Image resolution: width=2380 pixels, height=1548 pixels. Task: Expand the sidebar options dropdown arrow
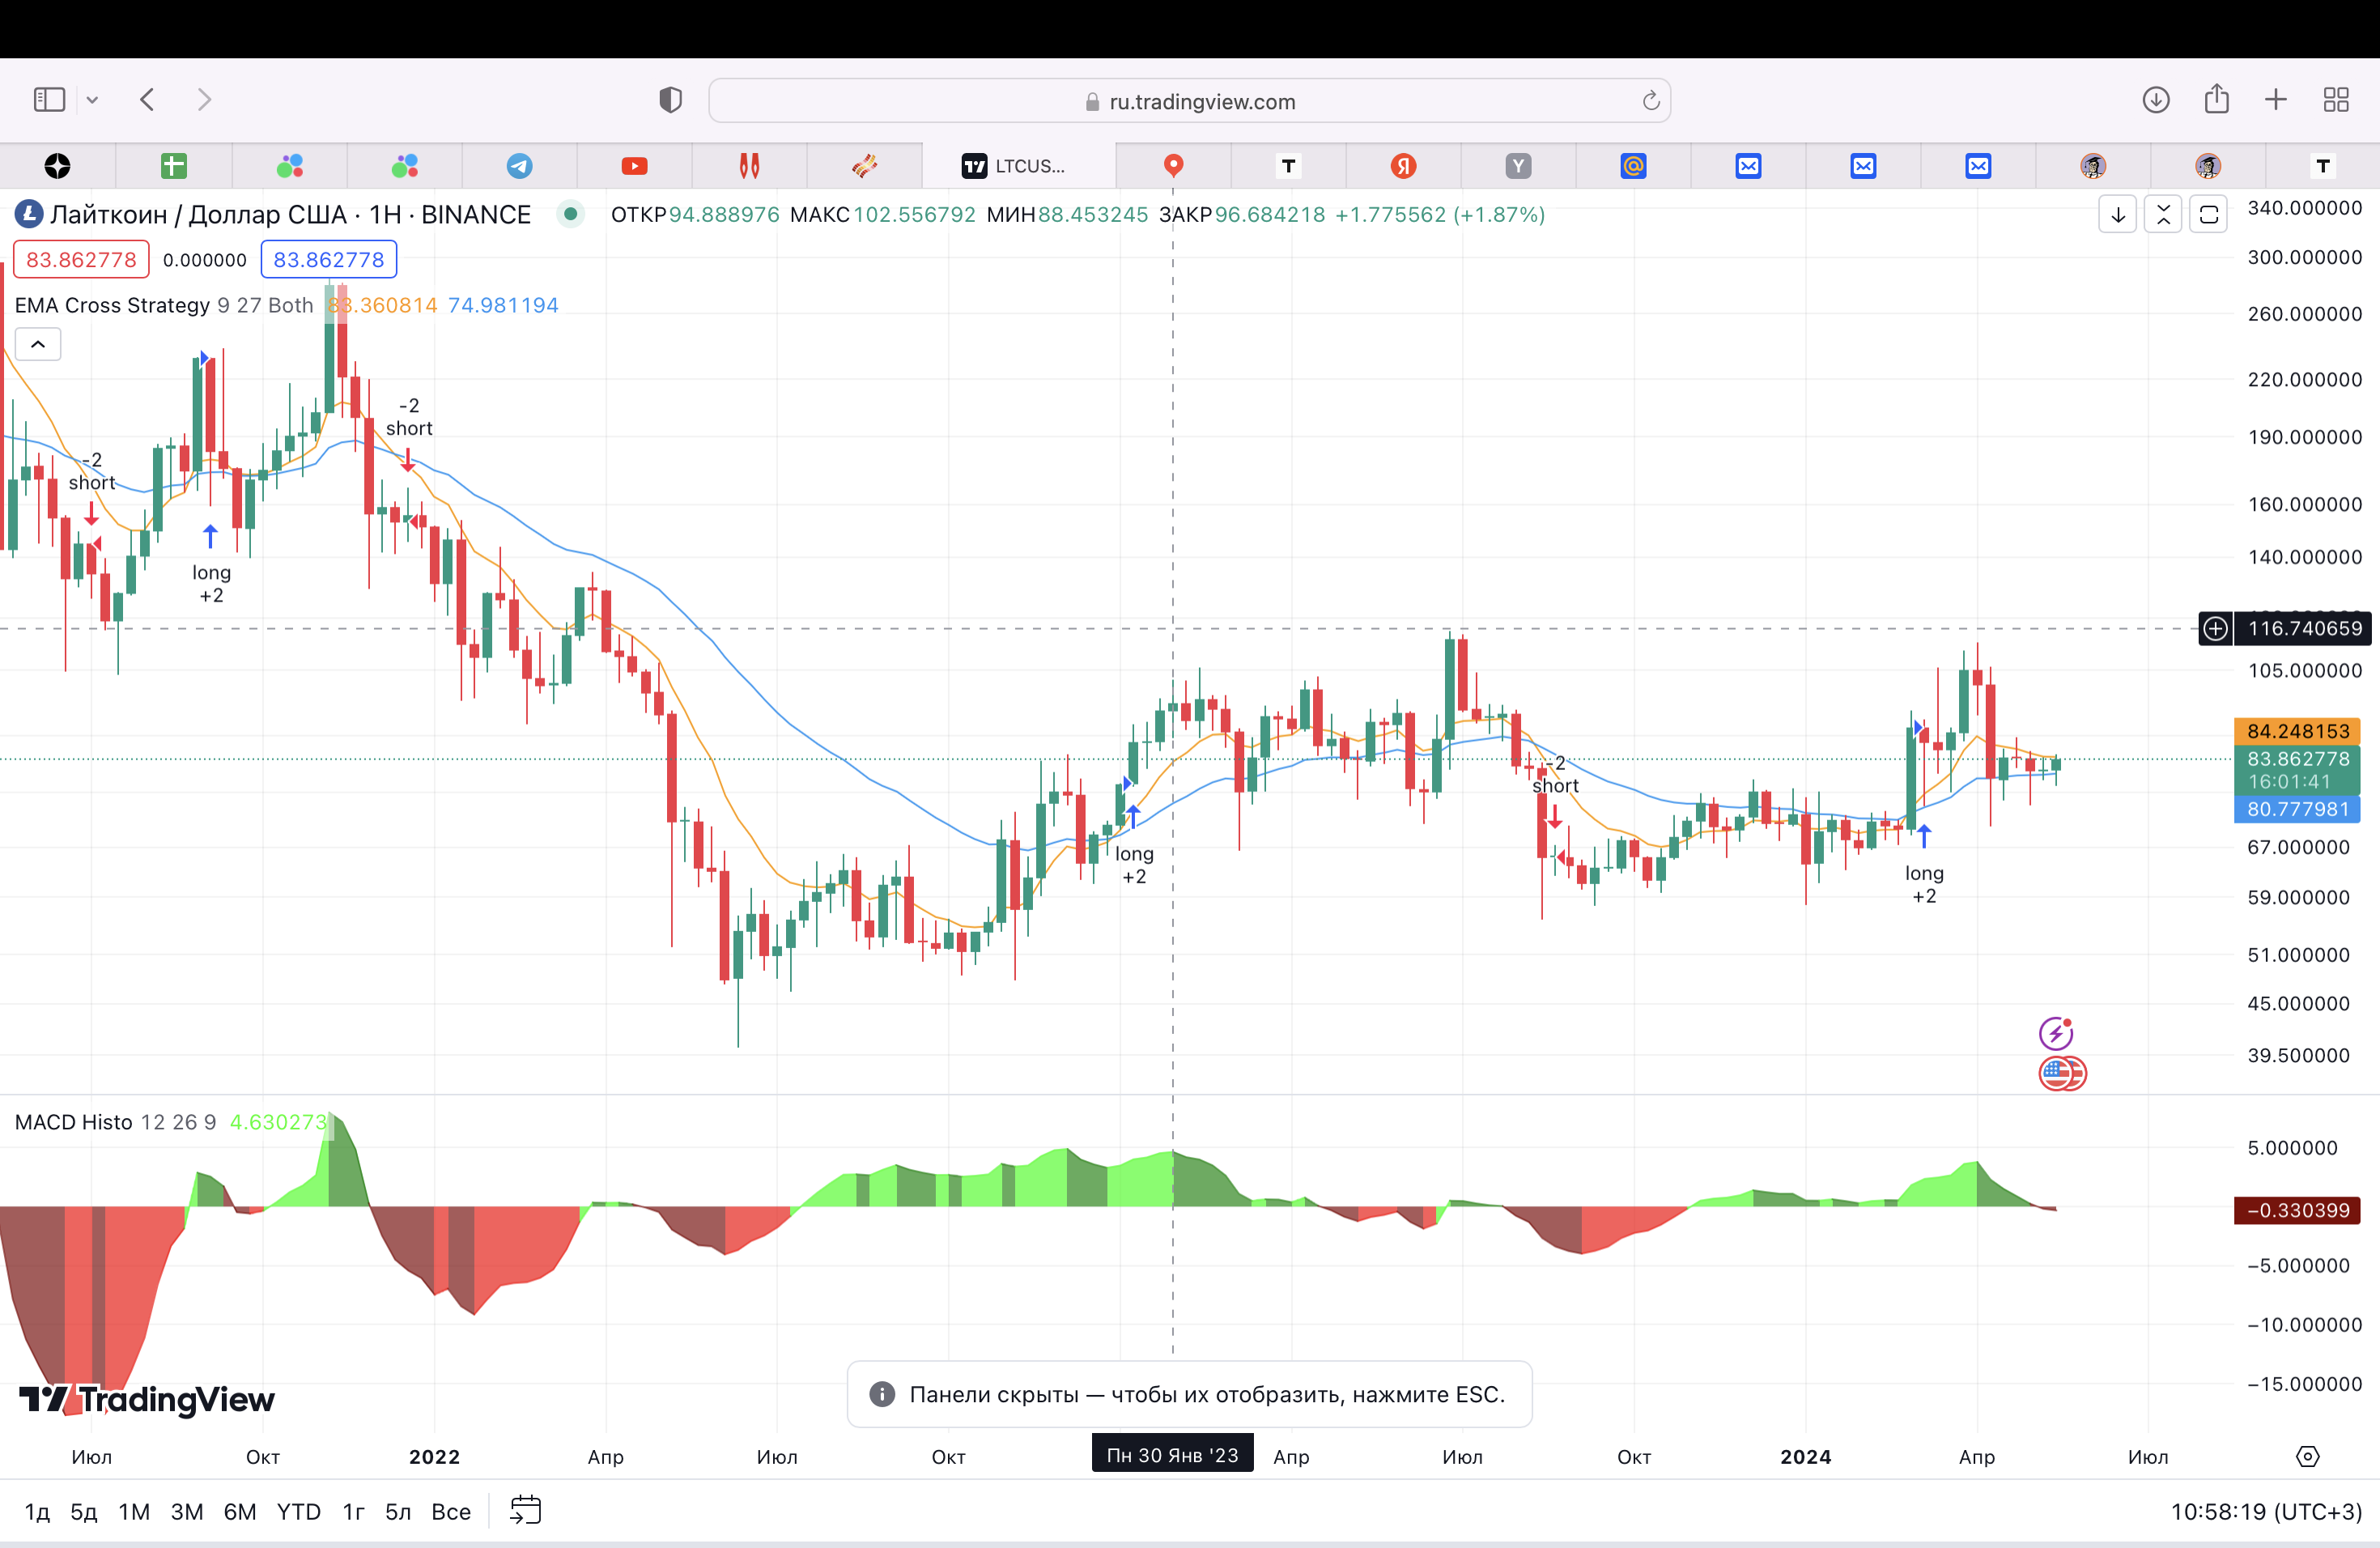[x=93, y=100]
